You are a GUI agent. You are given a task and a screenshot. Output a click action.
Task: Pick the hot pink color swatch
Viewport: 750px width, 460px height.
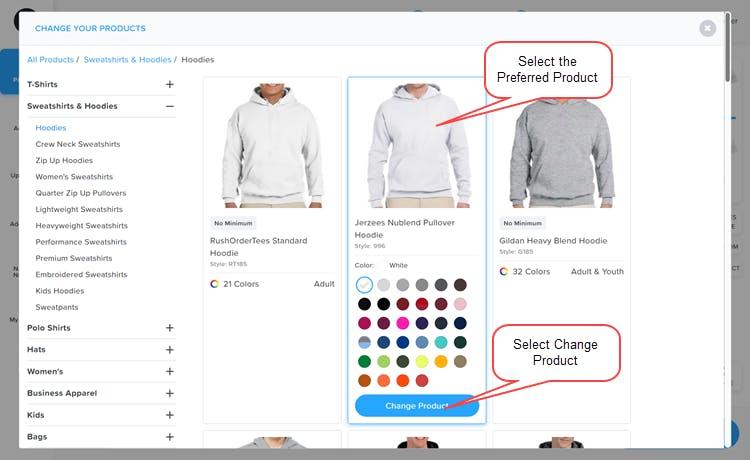[403, 323]
